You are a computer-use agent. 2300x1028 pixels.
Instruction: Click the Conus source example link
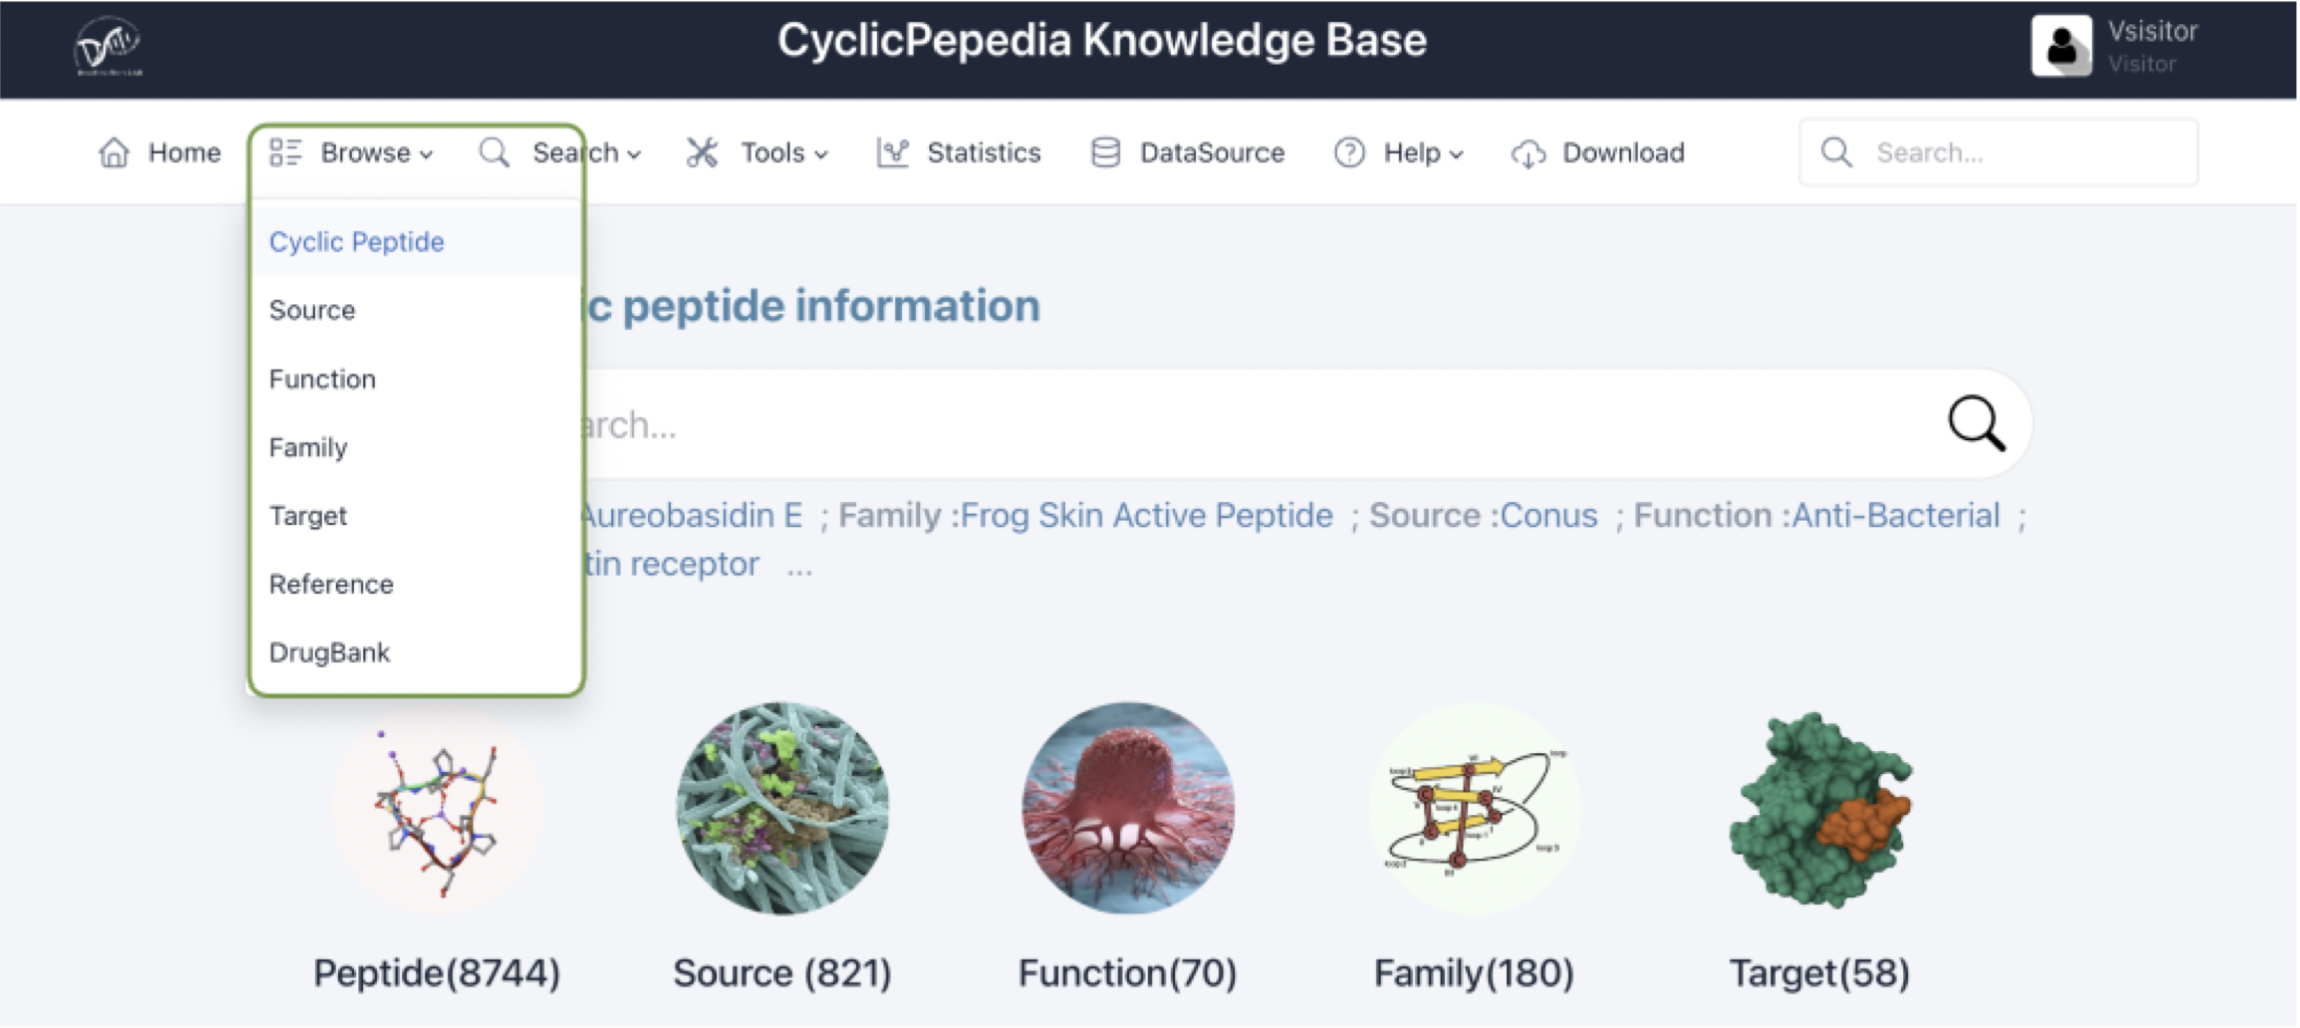[1549, 516]
